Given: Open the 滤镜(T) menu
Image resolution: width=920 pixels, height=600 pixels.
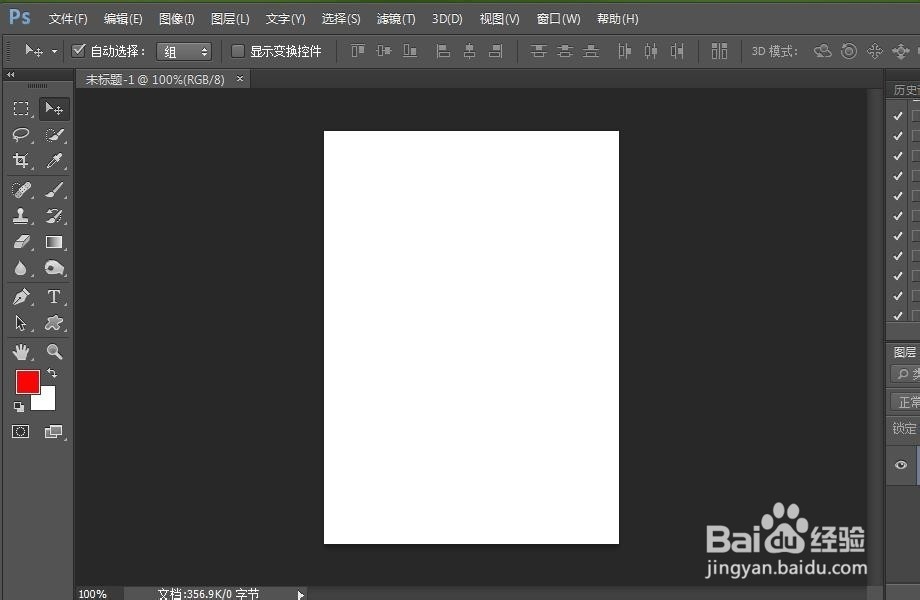Looking at the screenshot, I should click(396, 19).
